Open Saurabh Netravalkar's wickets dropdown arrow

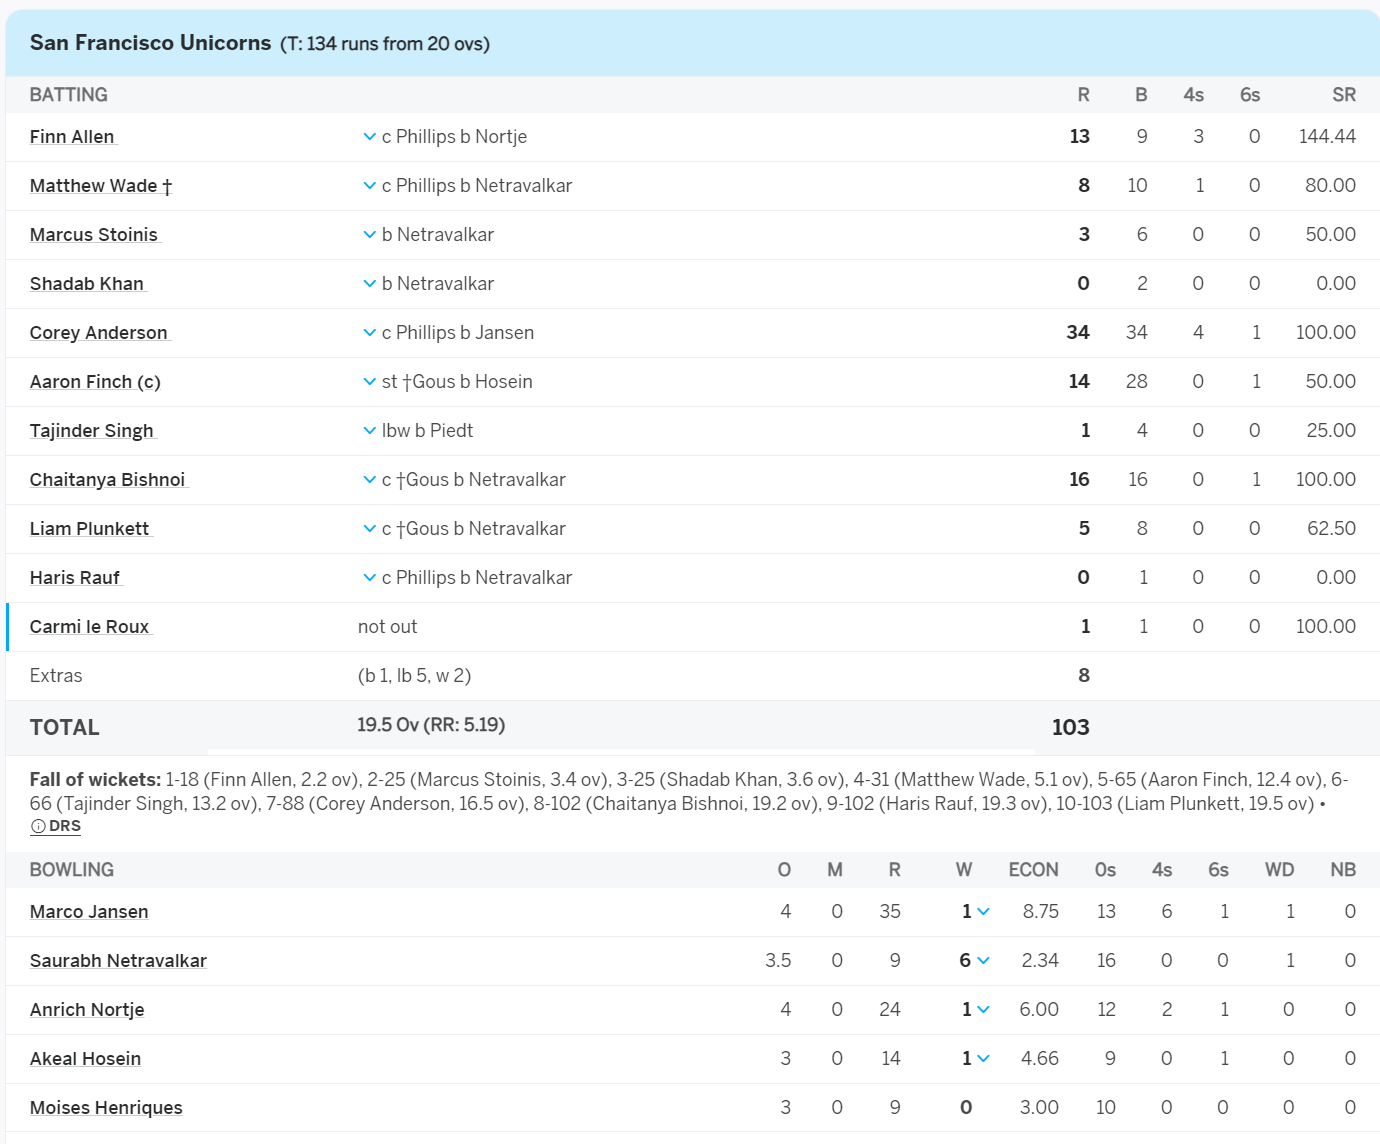coord(983,961)
